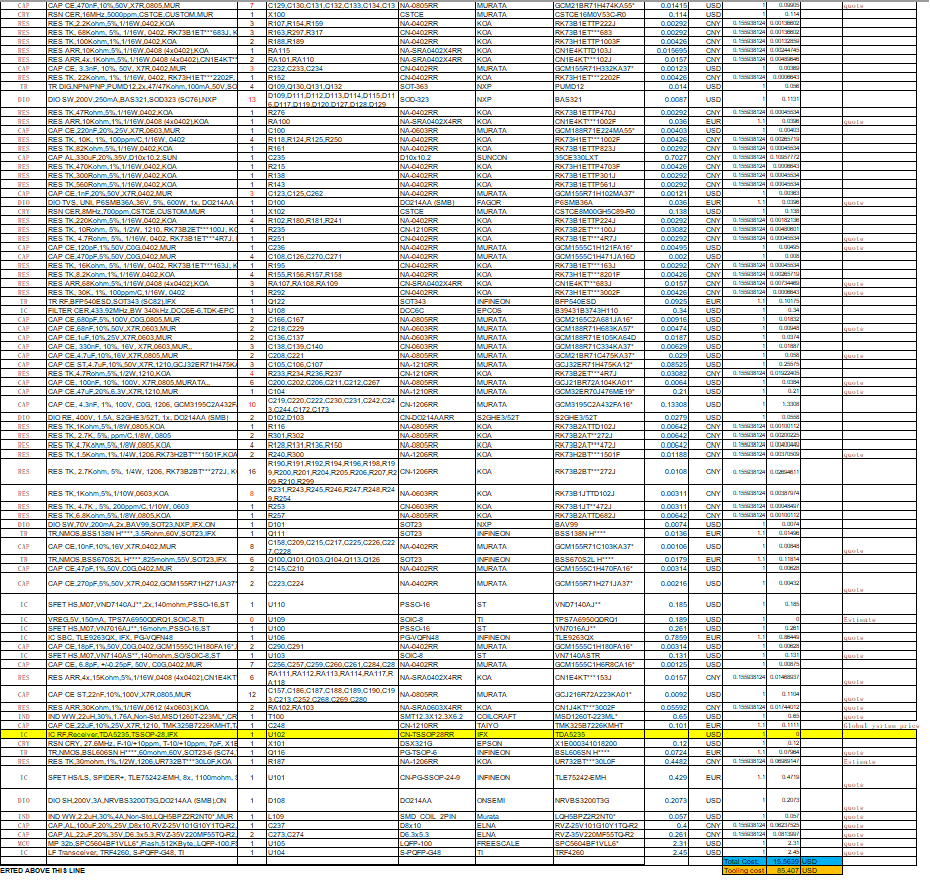Screen dimensions: 930x884
Task: Select the 'GCJ216R72A223KA01*' part number cell
Action: (x=598, y=695)
